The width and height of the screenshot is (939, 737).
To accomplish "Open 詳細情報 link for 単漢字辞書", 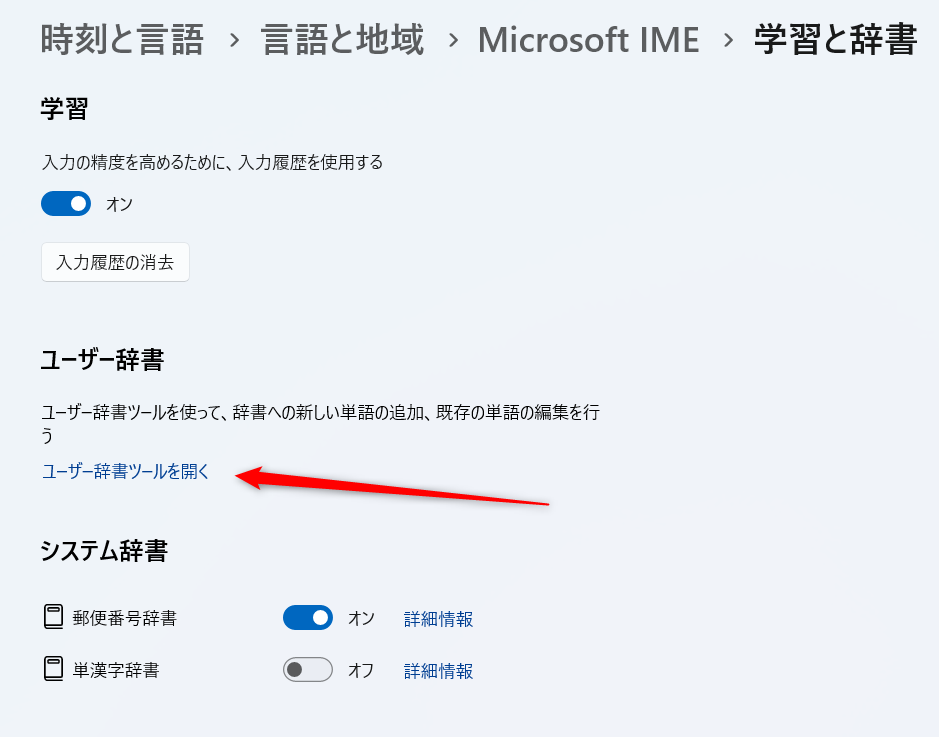I will coord(438,671).
